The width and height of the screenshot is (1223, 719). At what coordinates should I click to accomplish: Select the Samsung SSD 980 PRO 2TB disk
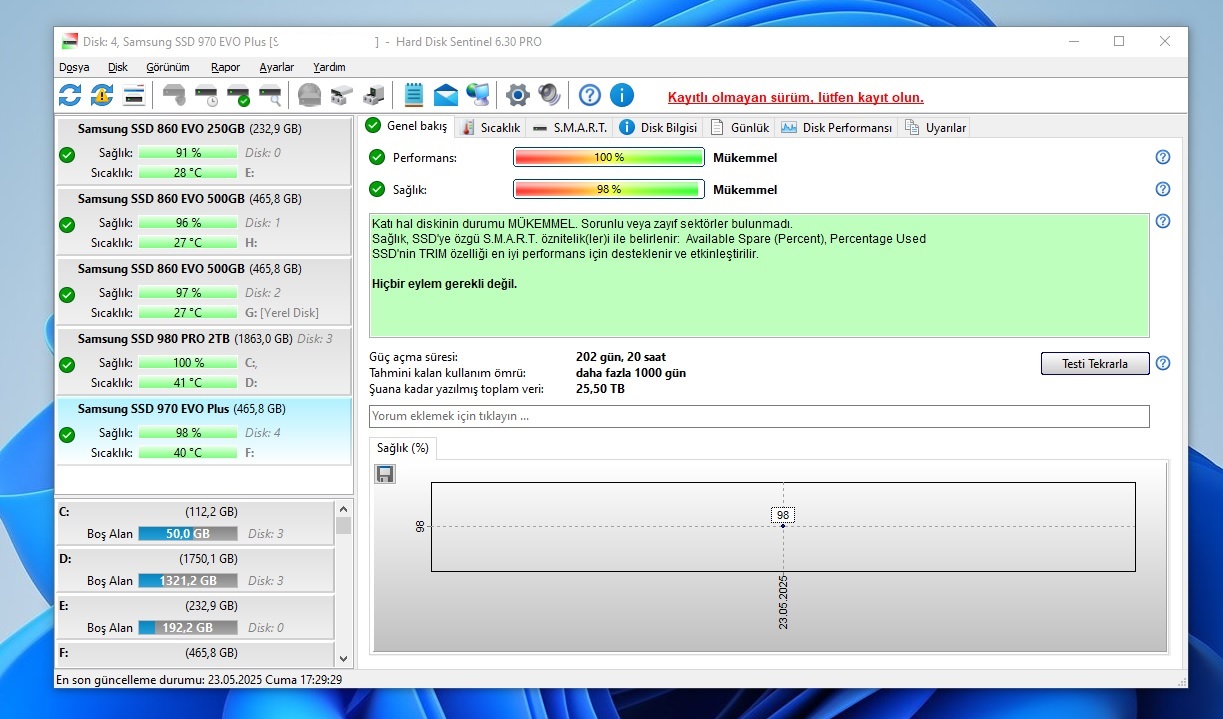pos(204,361)
